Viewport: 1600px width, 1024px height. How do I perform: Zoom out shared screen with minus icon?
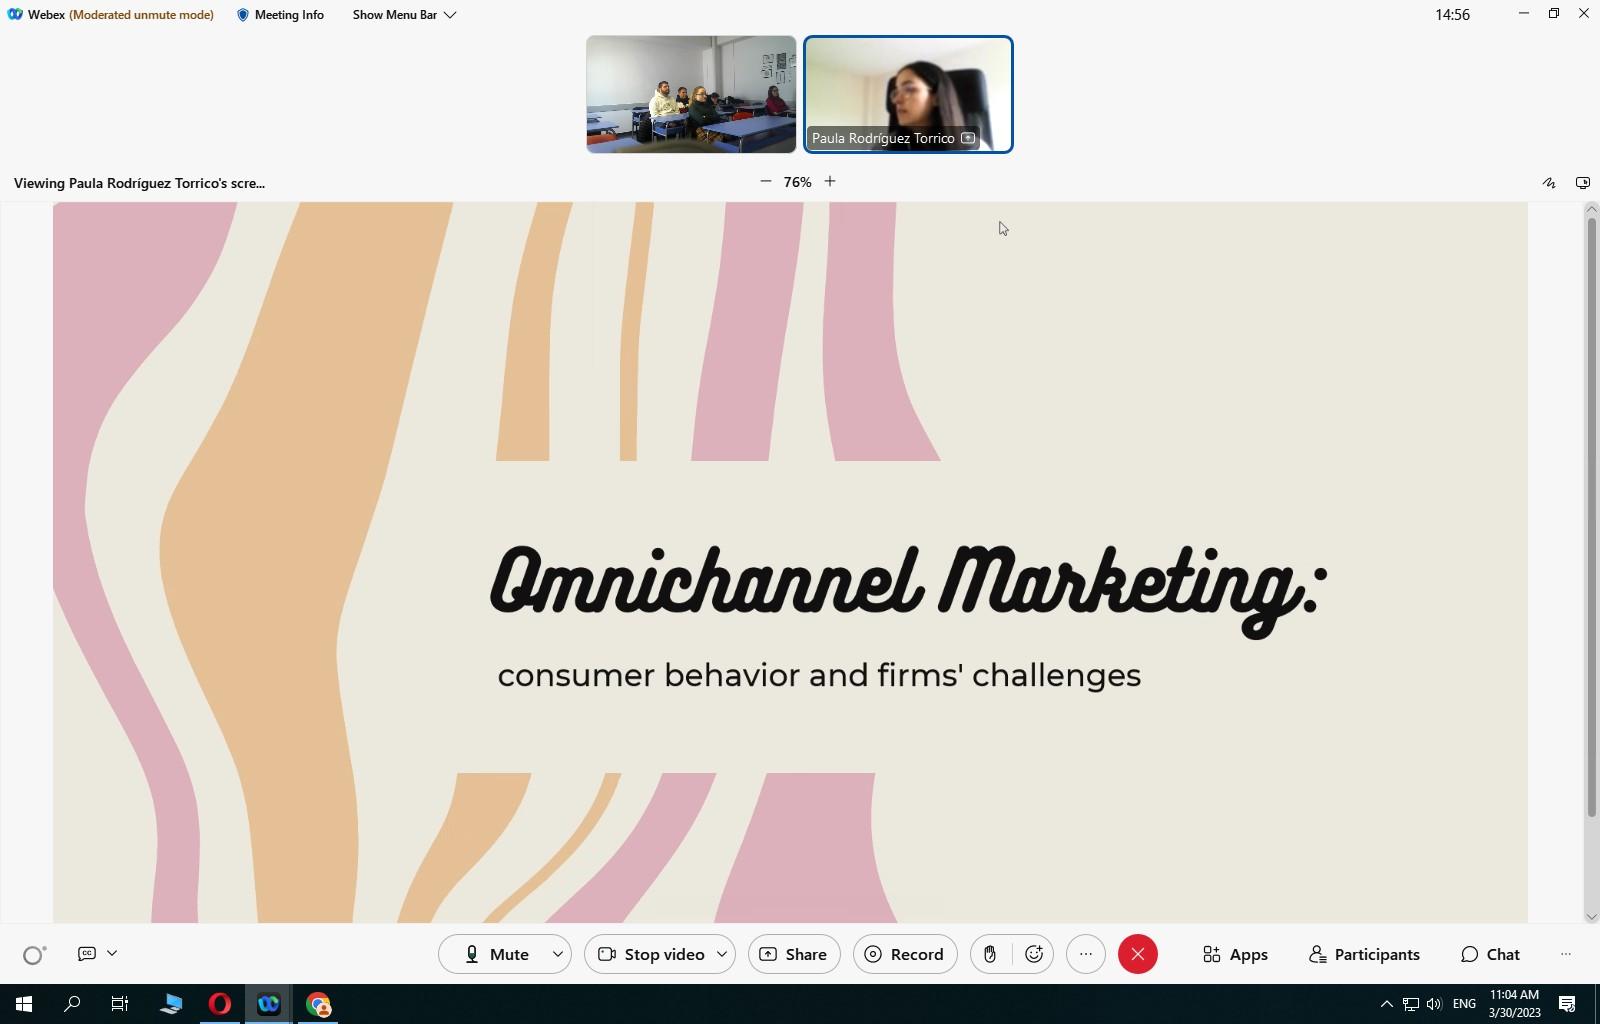[766, 182]
